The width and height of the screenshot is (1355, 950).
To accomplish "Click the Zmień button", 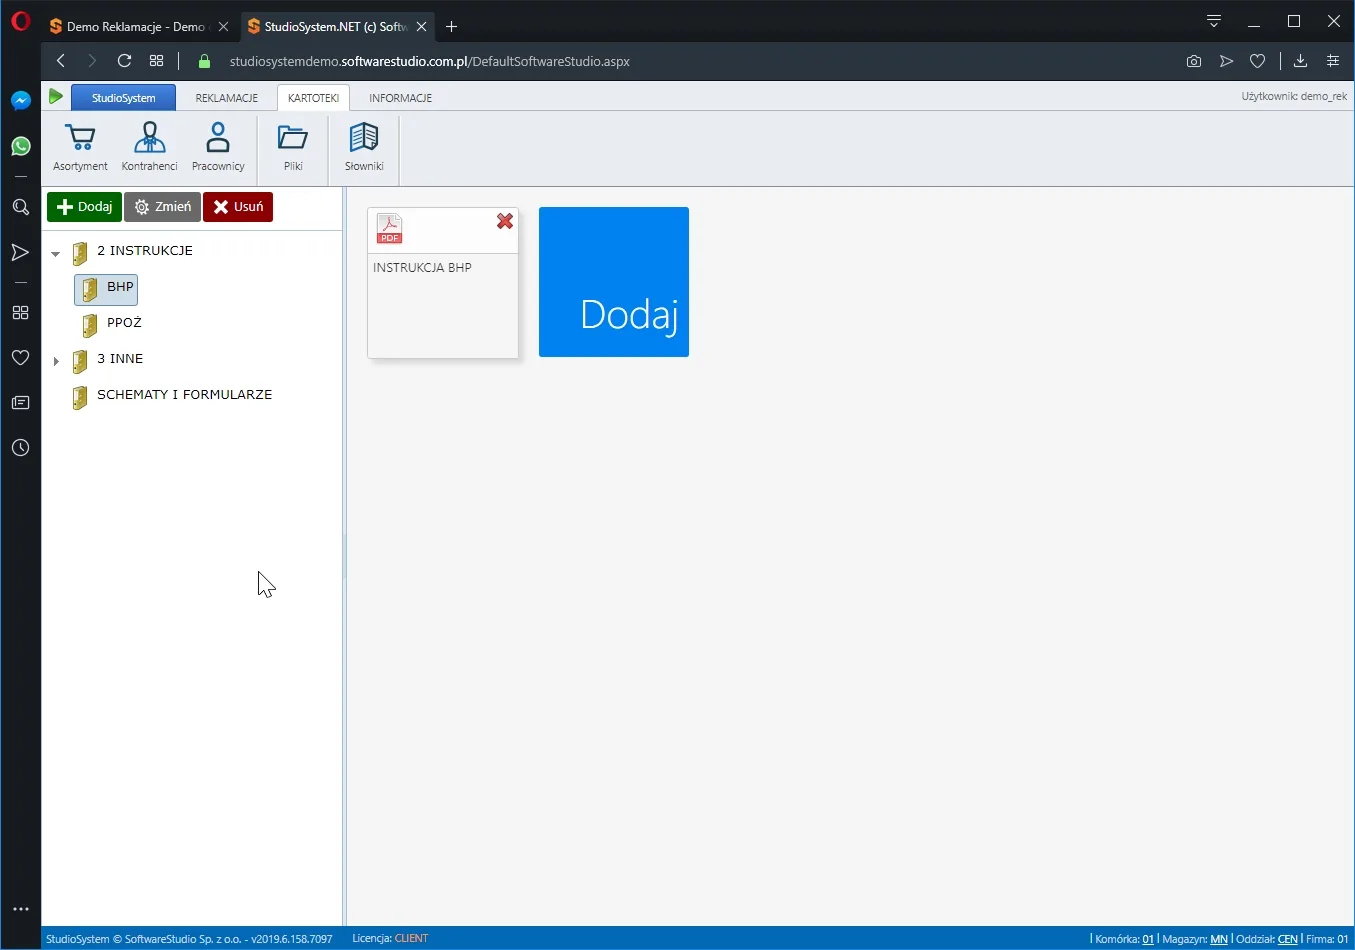I will [162, 207].
